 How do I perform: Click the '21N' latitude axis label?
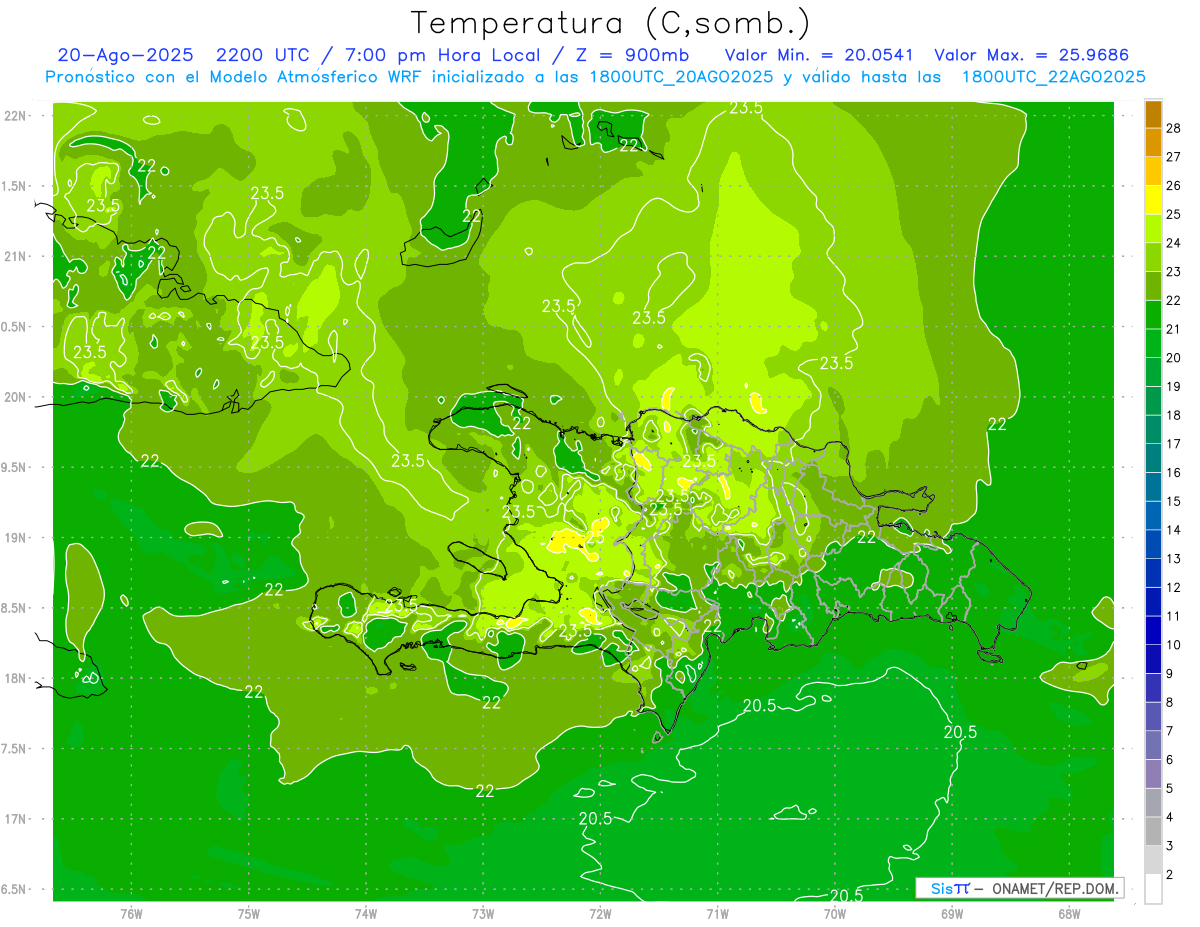14,257
